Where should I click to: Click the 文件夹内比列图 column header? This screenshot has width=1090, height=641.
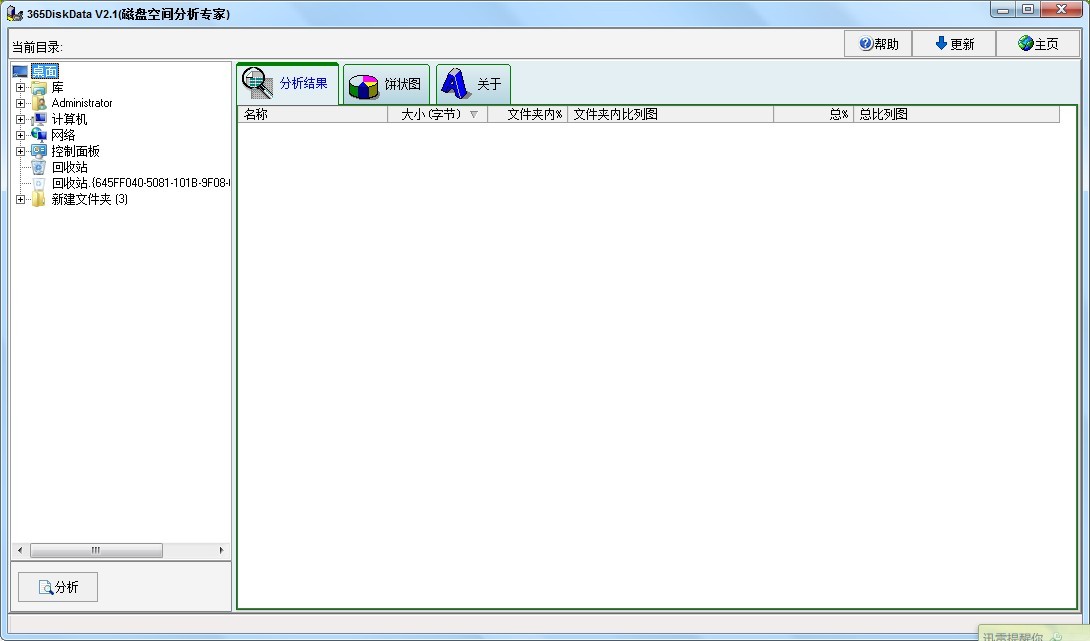click(x=670, y=114)
